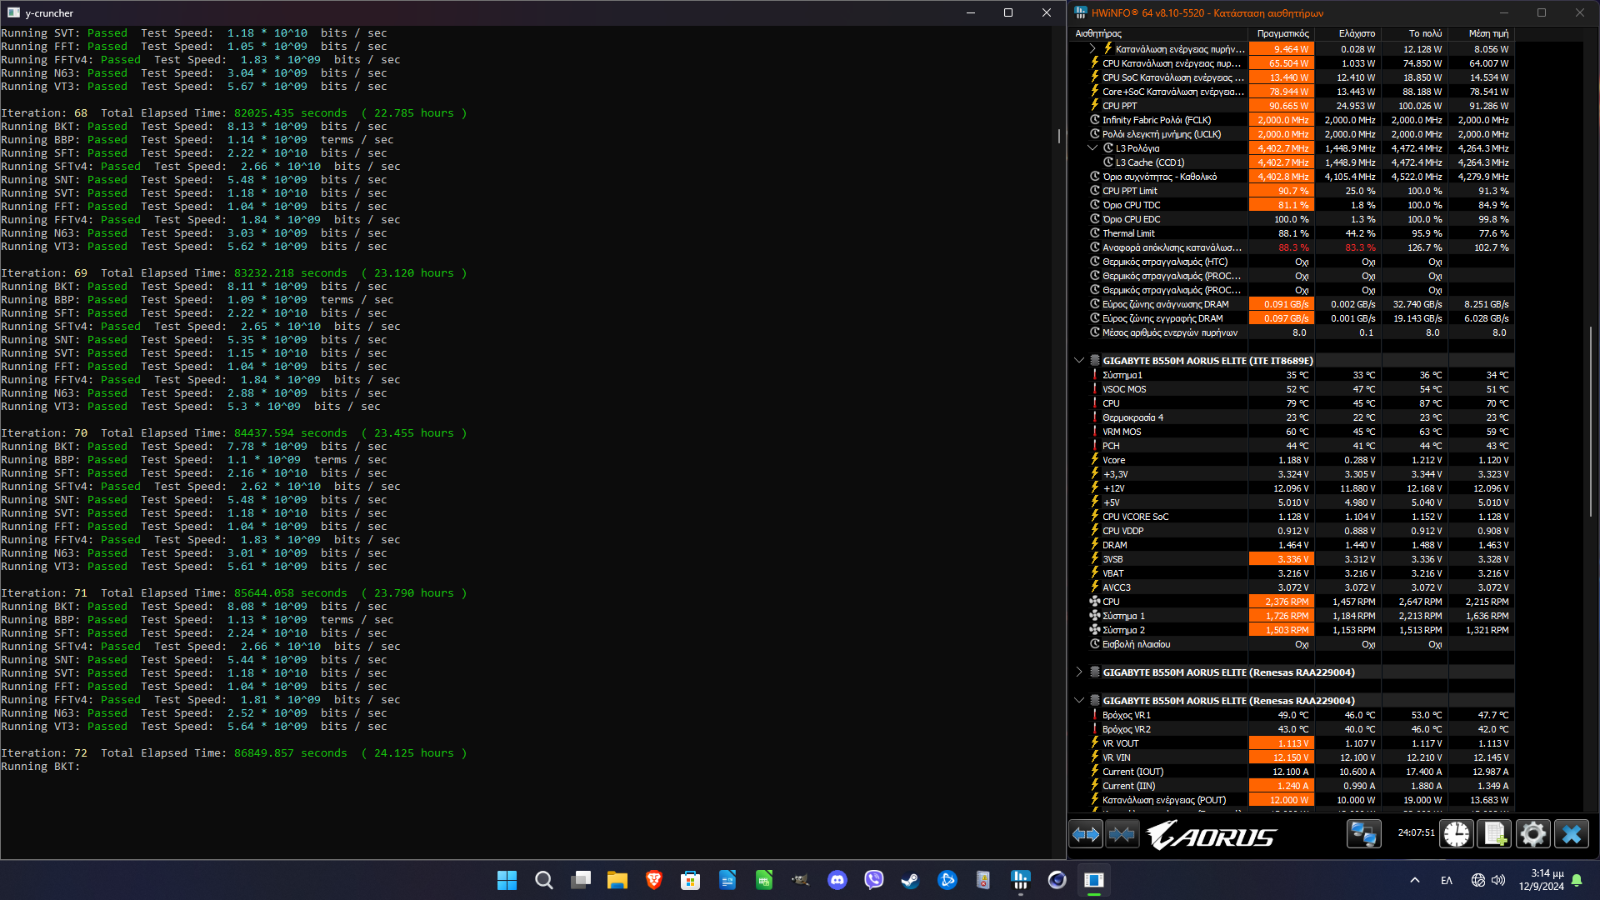
Task: Open Steam from the taskbar
Action: tap(910, 880)
